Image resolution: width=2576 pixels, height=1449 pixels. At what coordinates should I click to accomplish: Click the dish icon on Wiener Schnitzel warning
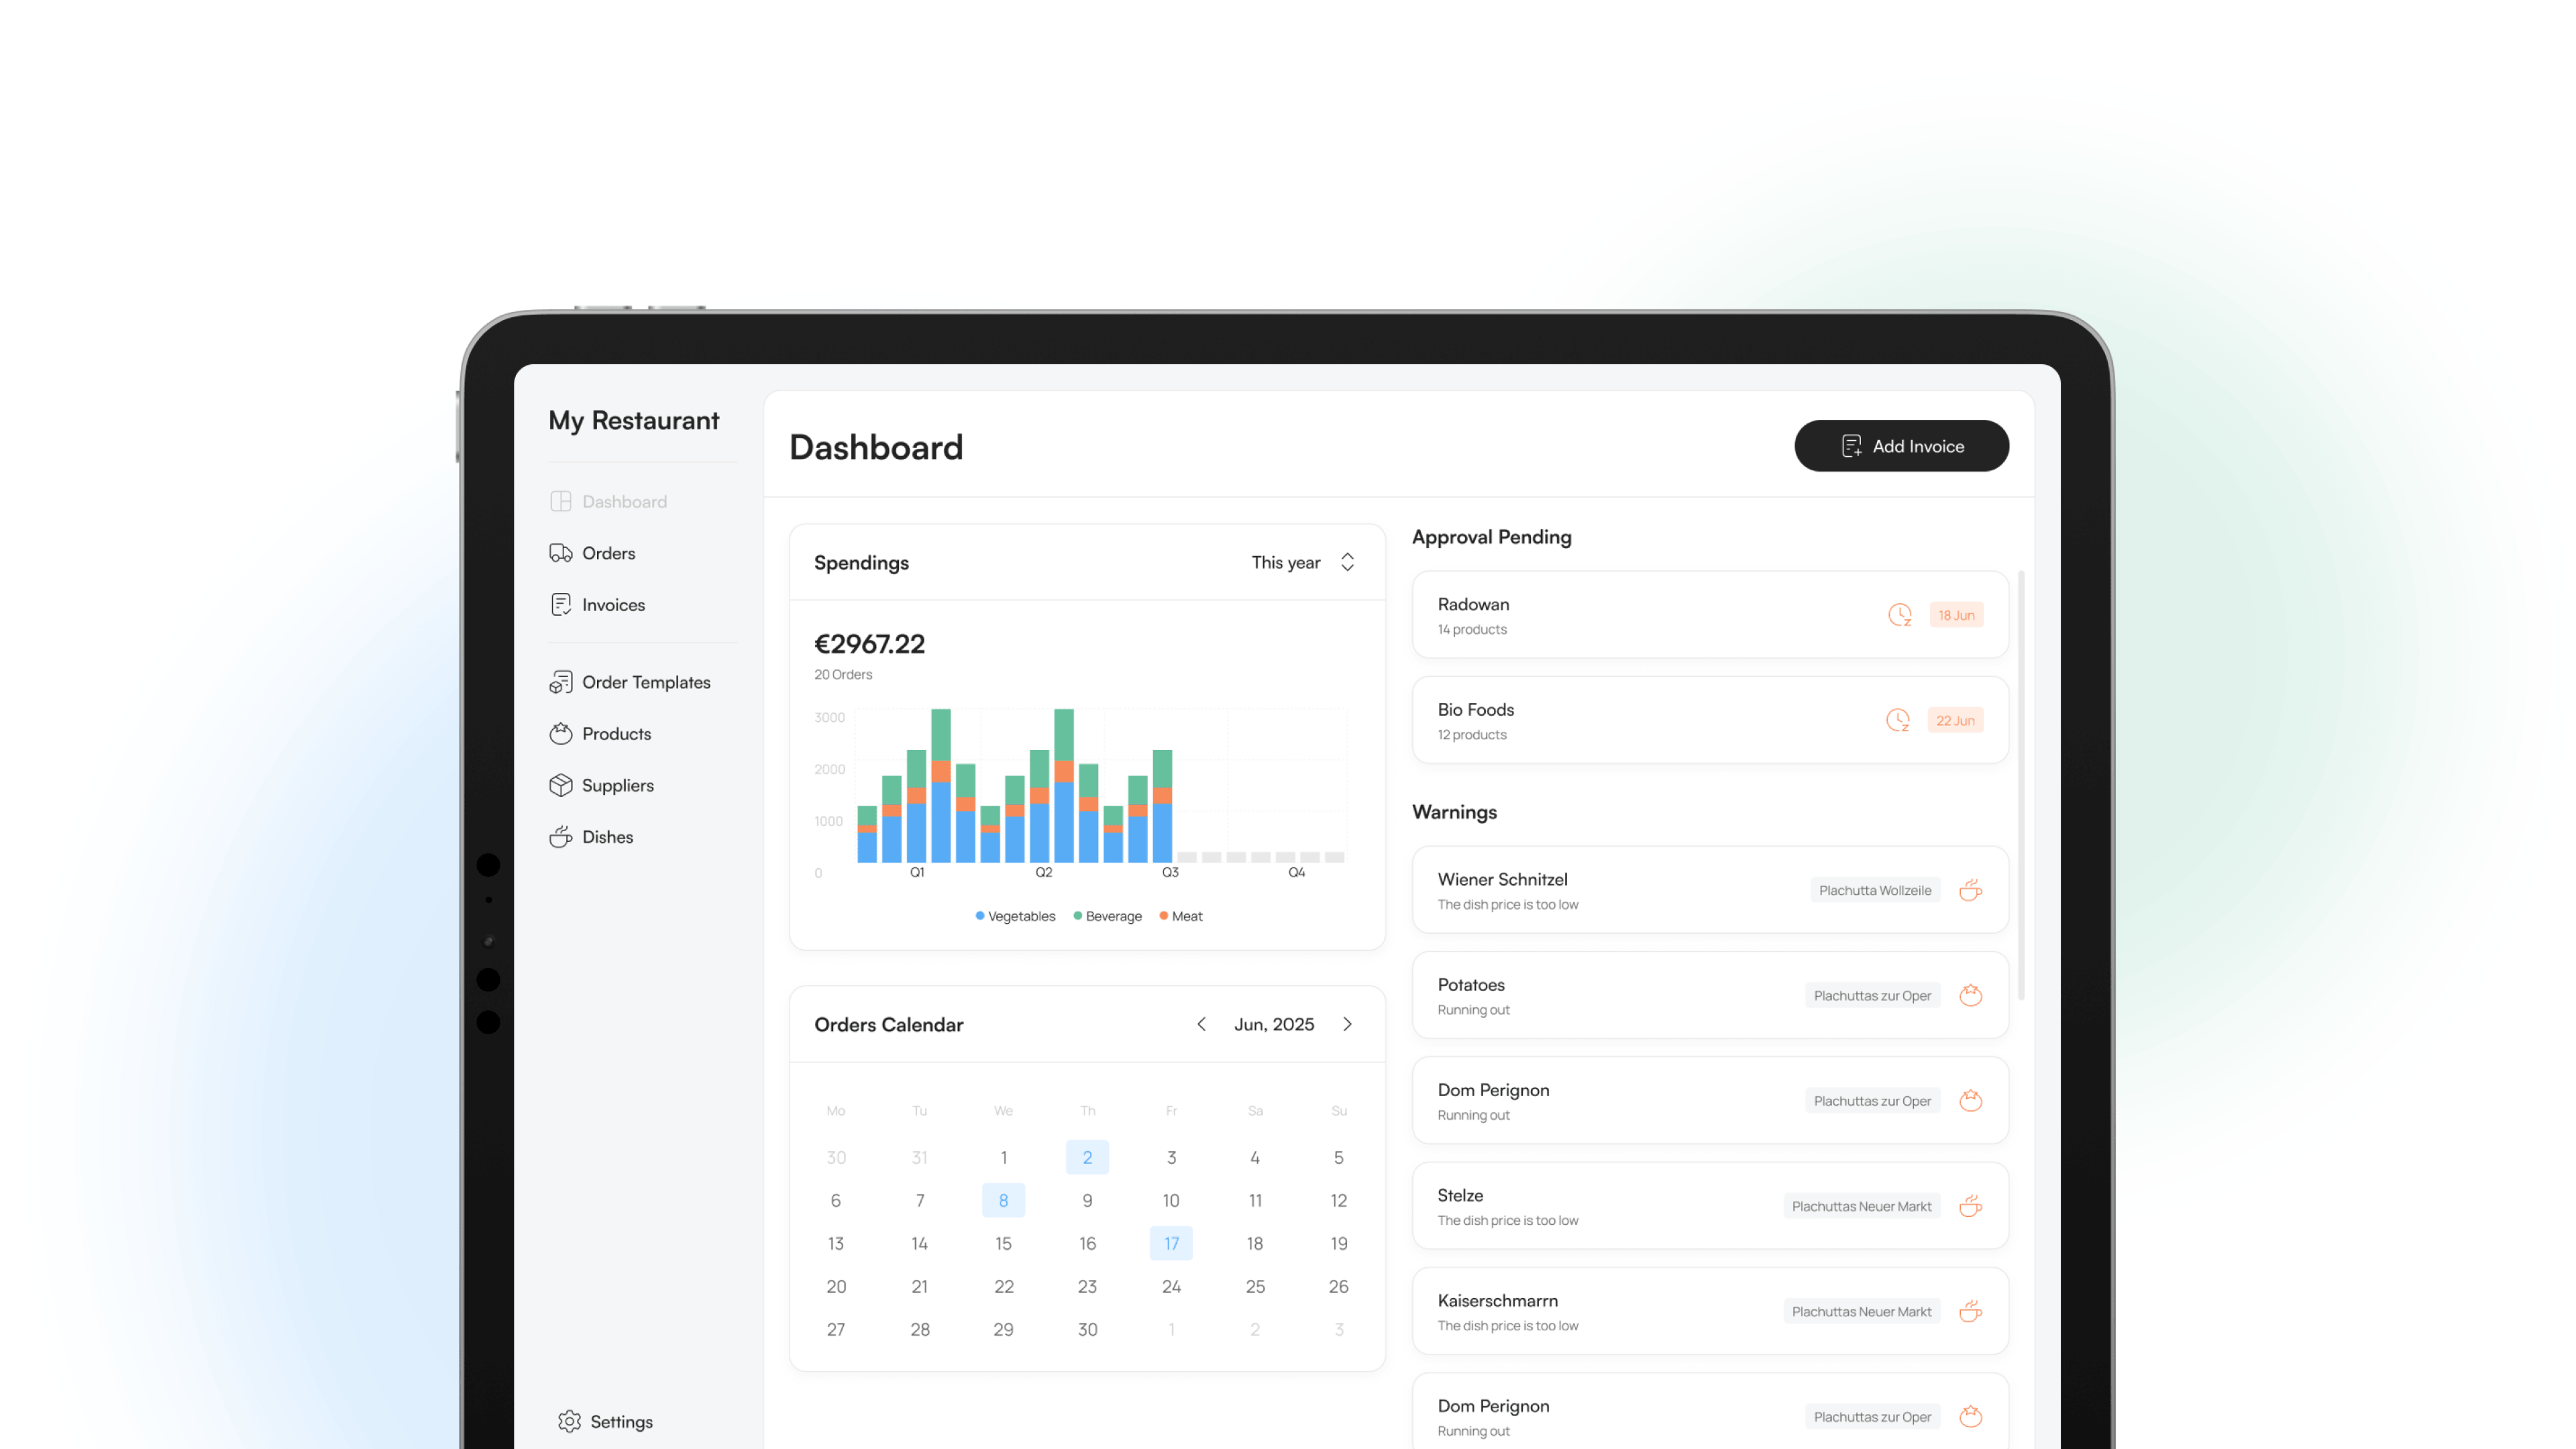pyautogui.click(x=1970, y=890)
